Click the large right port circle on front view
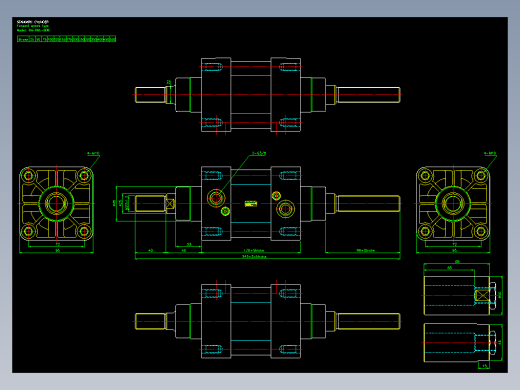Viewport: 520px width, 390px height. 285,209
